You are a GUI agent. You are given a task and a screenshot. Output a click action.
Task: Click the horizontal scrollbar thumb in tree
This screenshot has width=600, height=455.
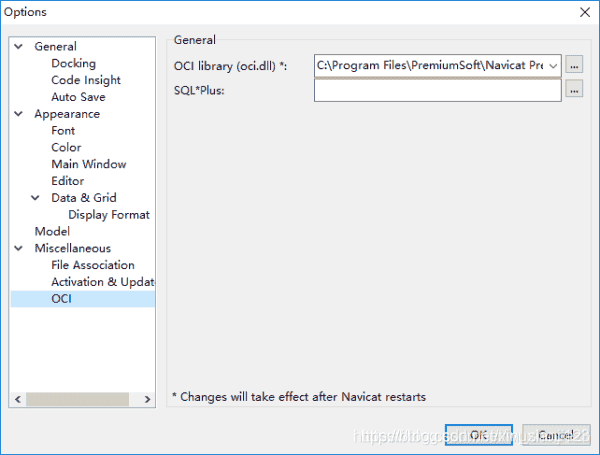click(78, 400)
